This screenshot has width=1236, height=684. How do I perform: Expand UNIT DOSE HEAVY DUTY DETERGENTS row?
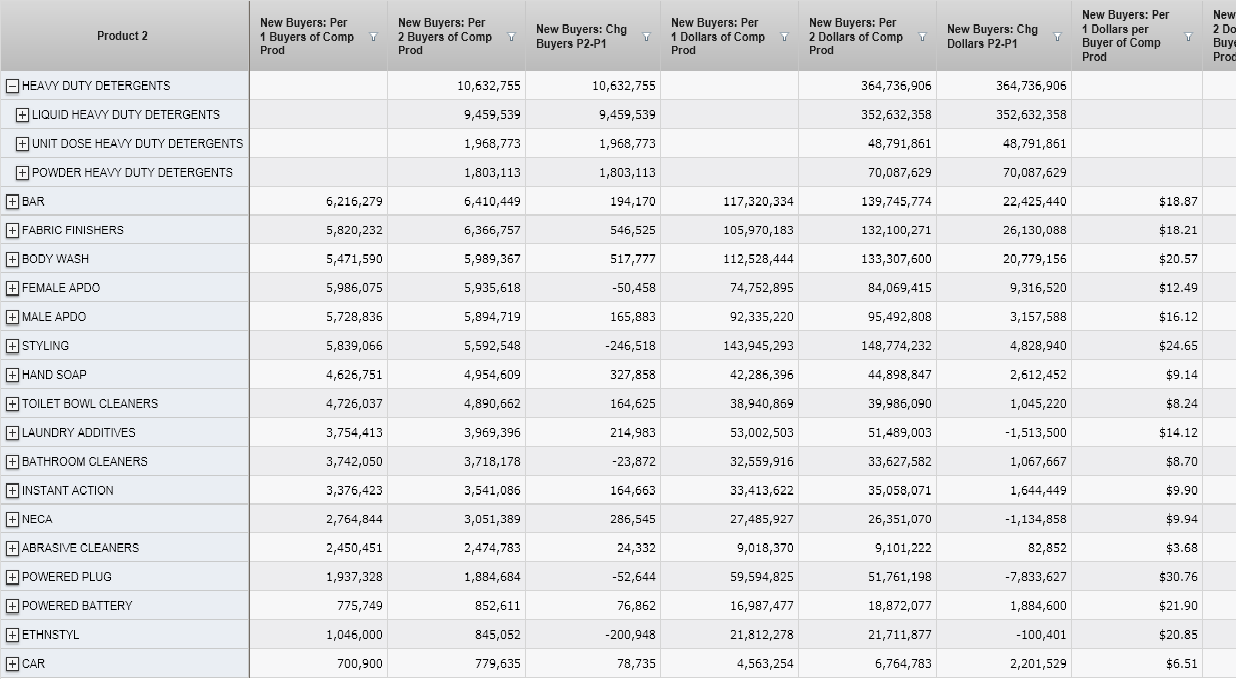23,144
